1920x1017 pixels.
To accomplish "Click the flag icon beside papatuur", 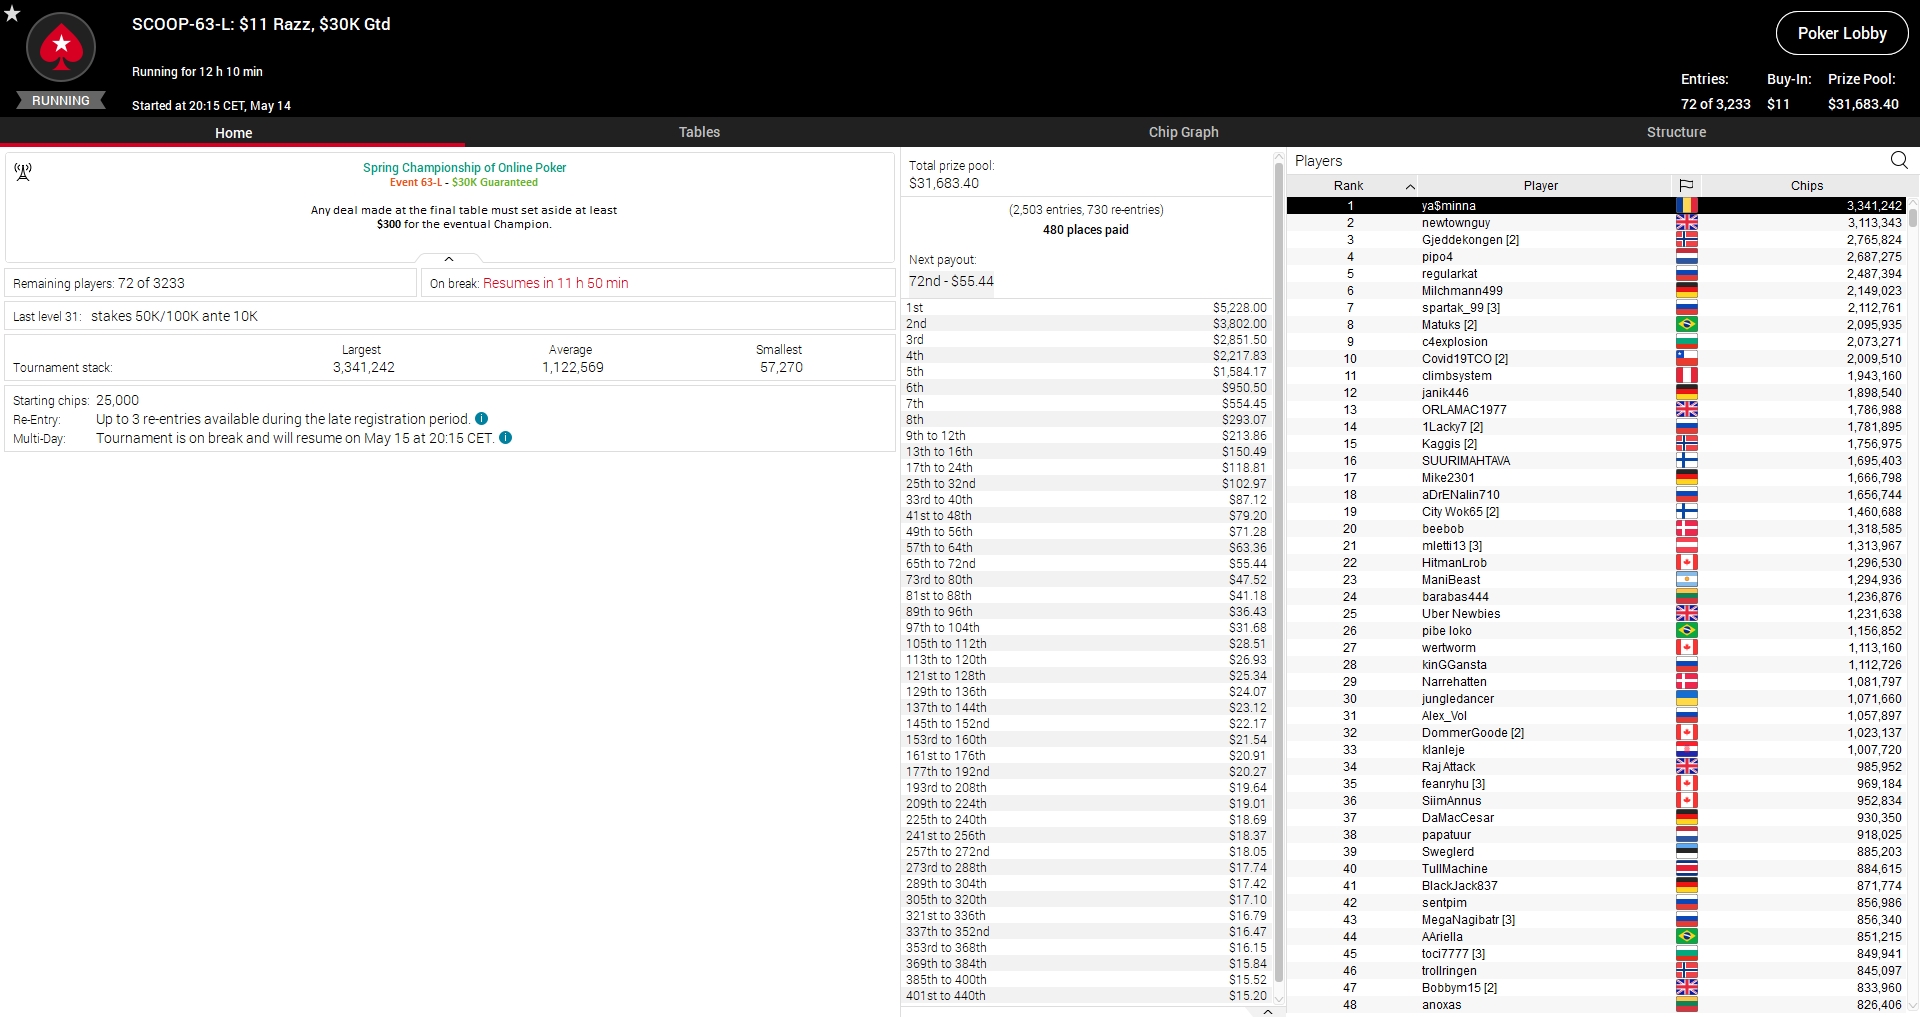I will point(1686,835).
